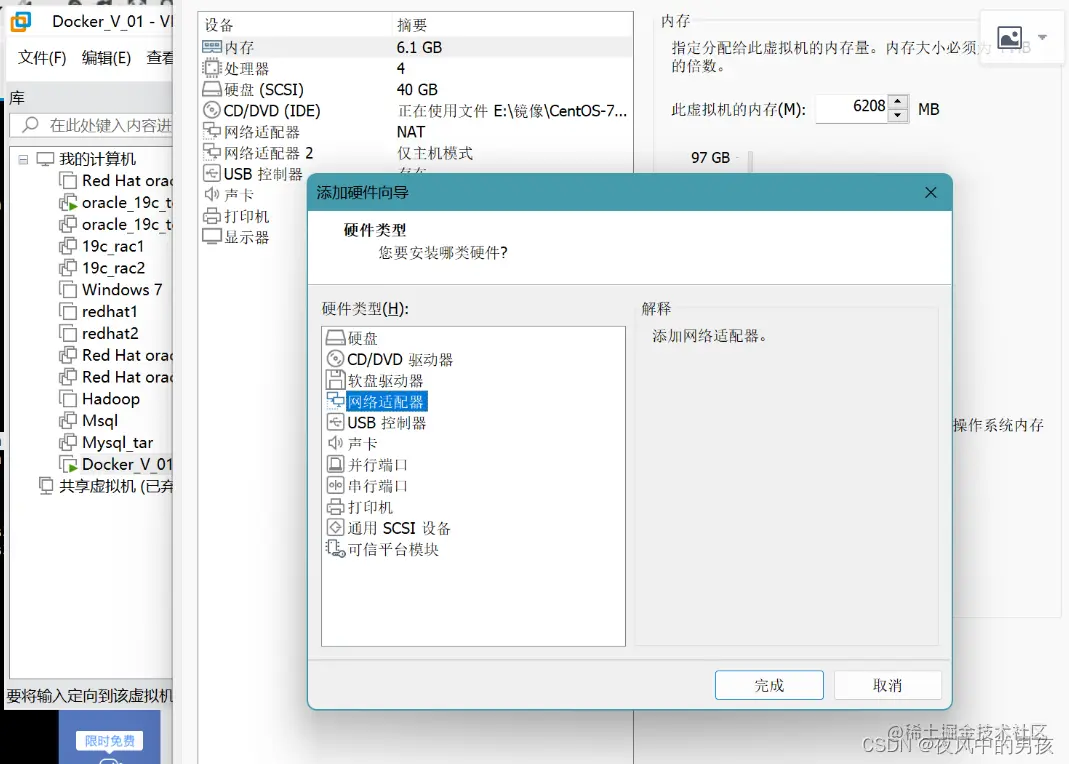
Task: Click the 40 GB hard disk summary value
Action: [417, 89]
